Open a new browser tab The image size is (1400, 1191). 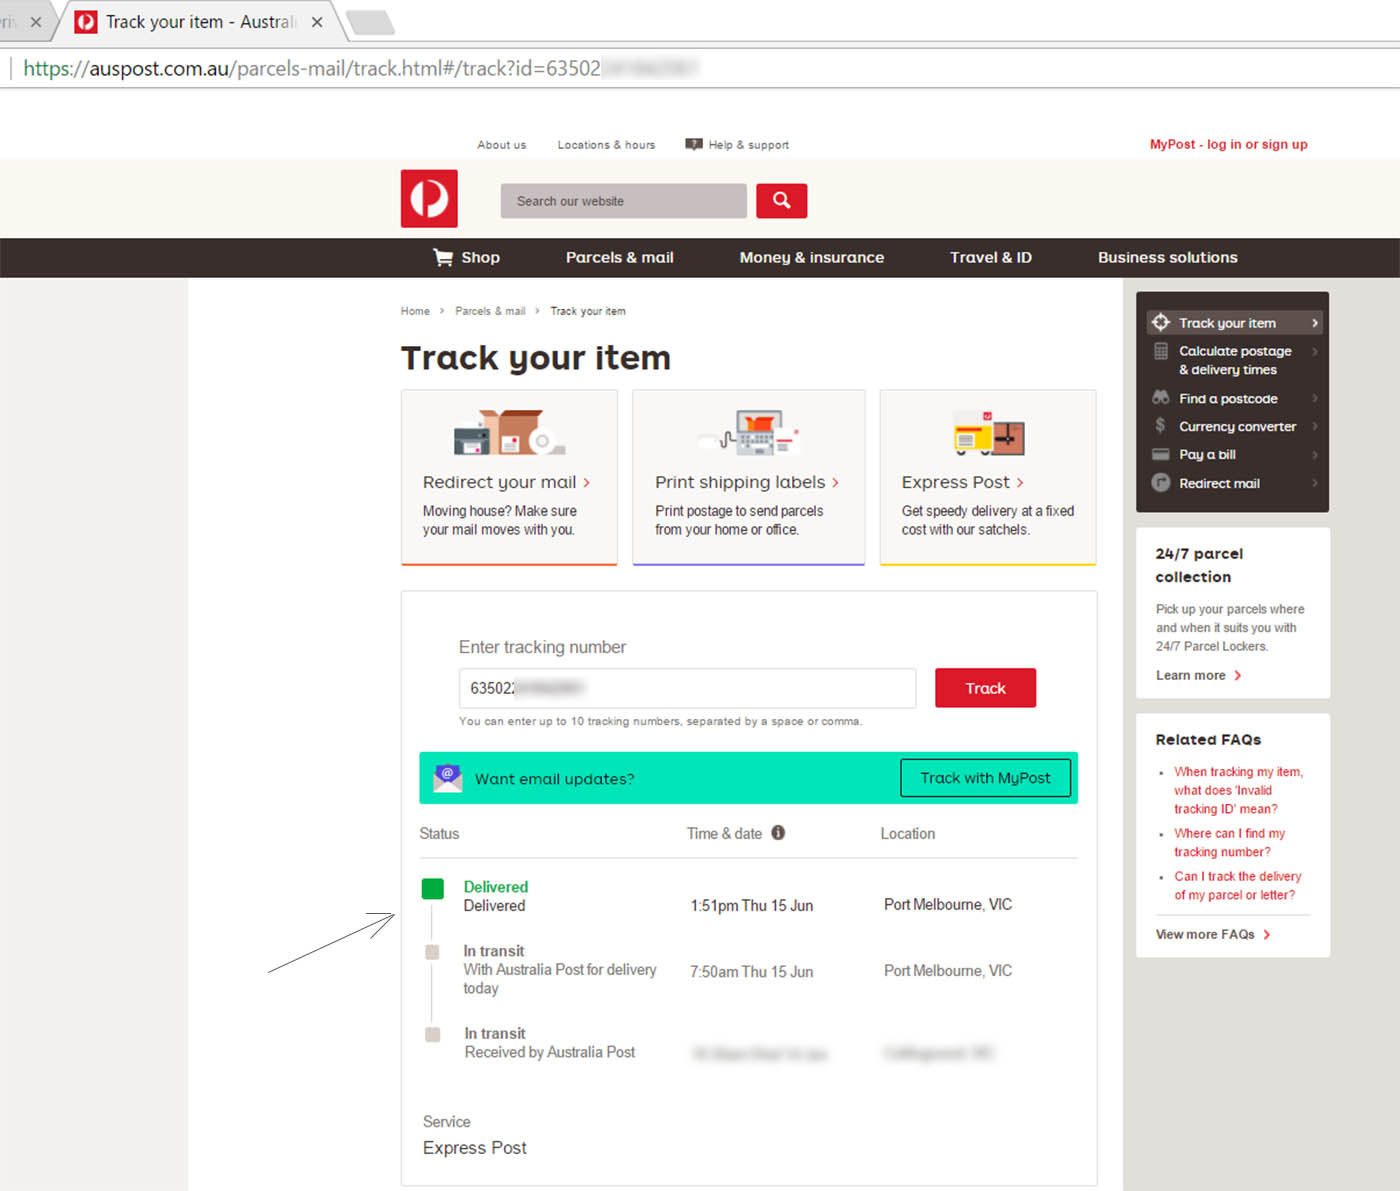tap(370, 22)
